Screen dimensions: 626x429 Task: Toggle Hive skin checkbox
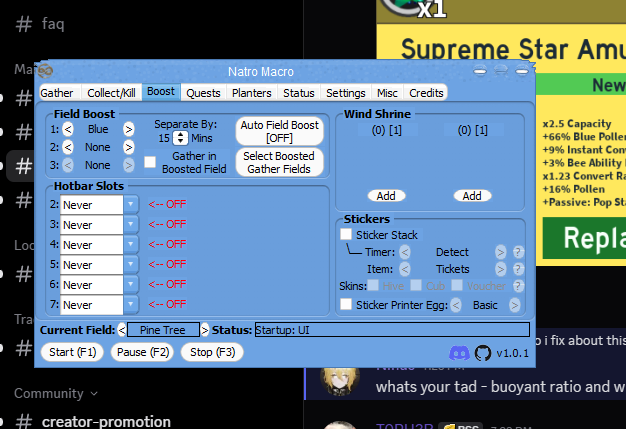[373, 285]
